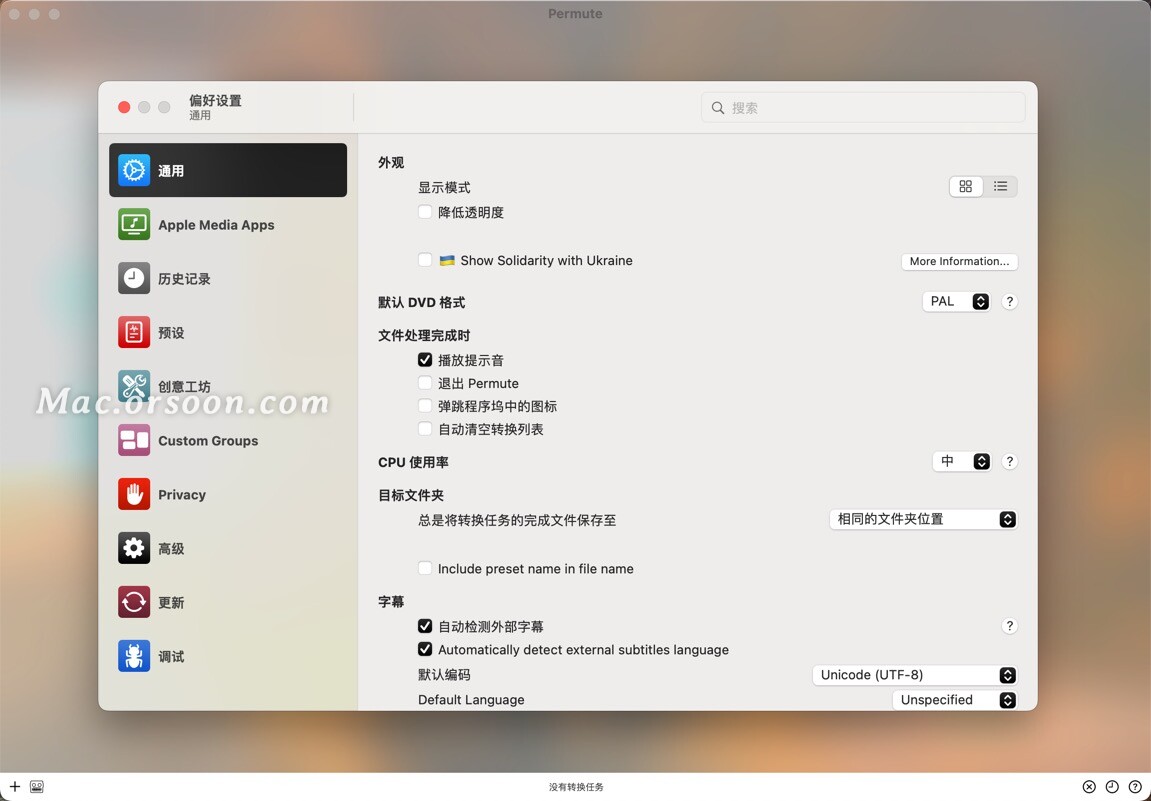Click the green Apple Media Apps icon
The width and height of the screenshot is (1151, 801).
(134, 224)
